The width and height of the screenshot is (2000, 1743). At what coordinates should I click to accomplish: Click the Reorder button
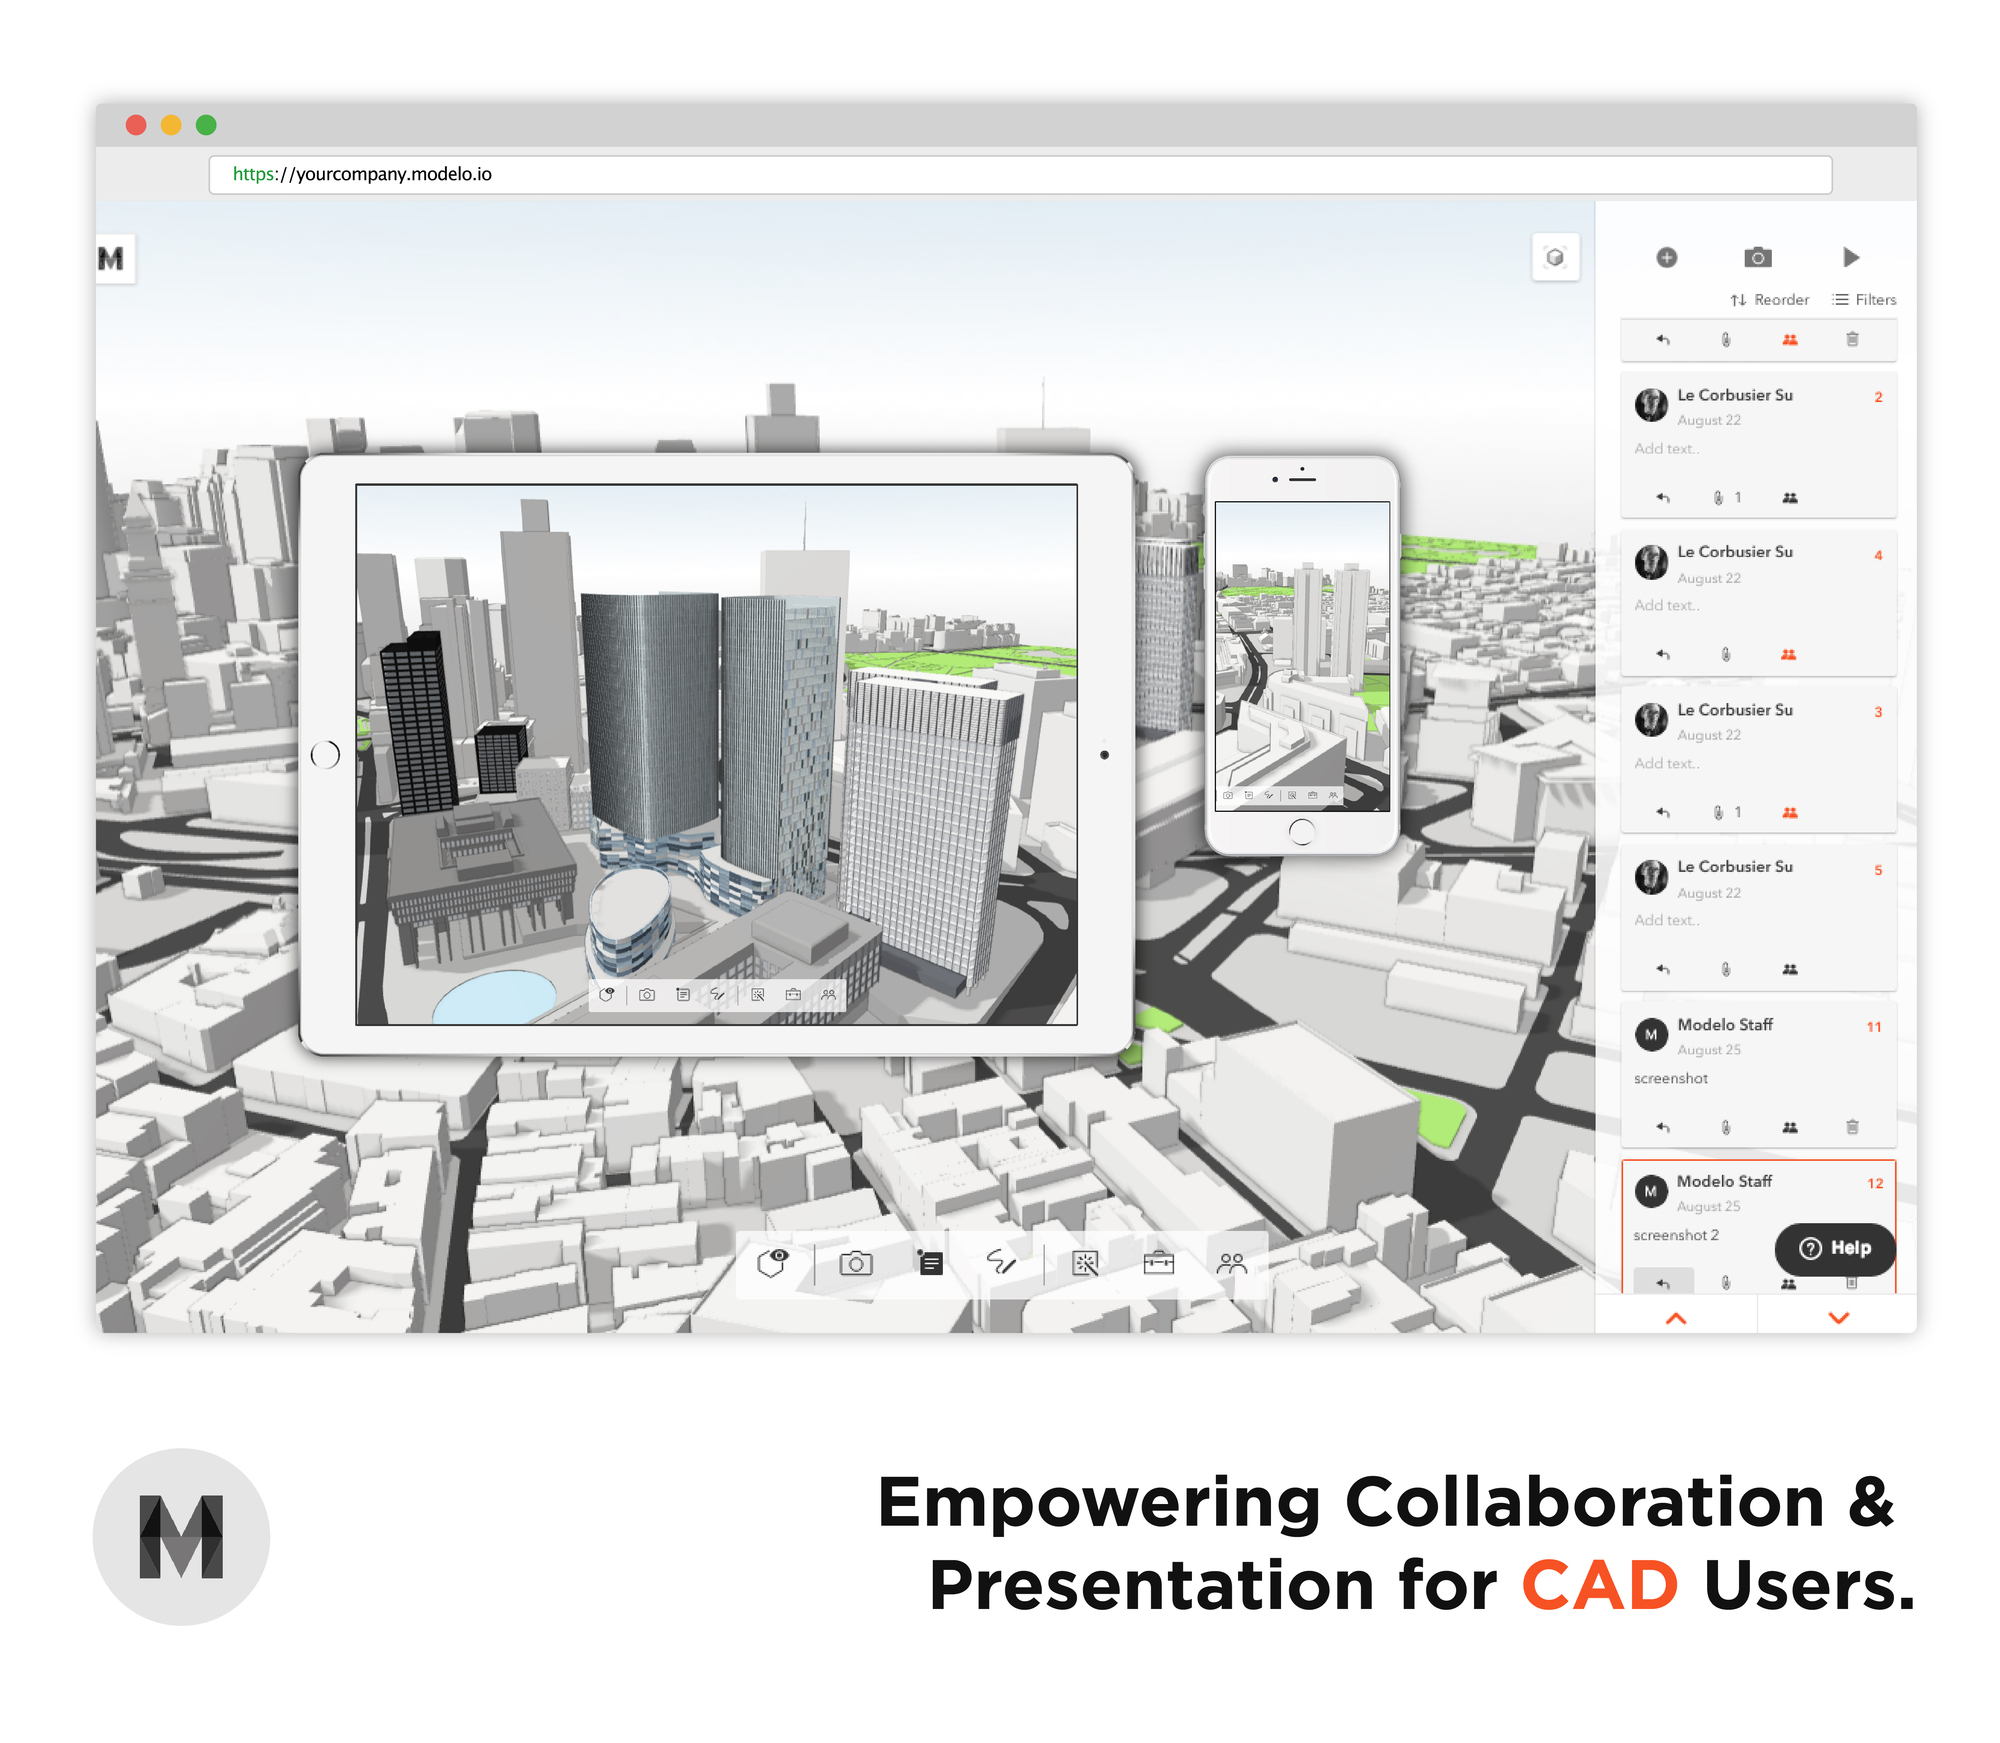[1770, 300]
